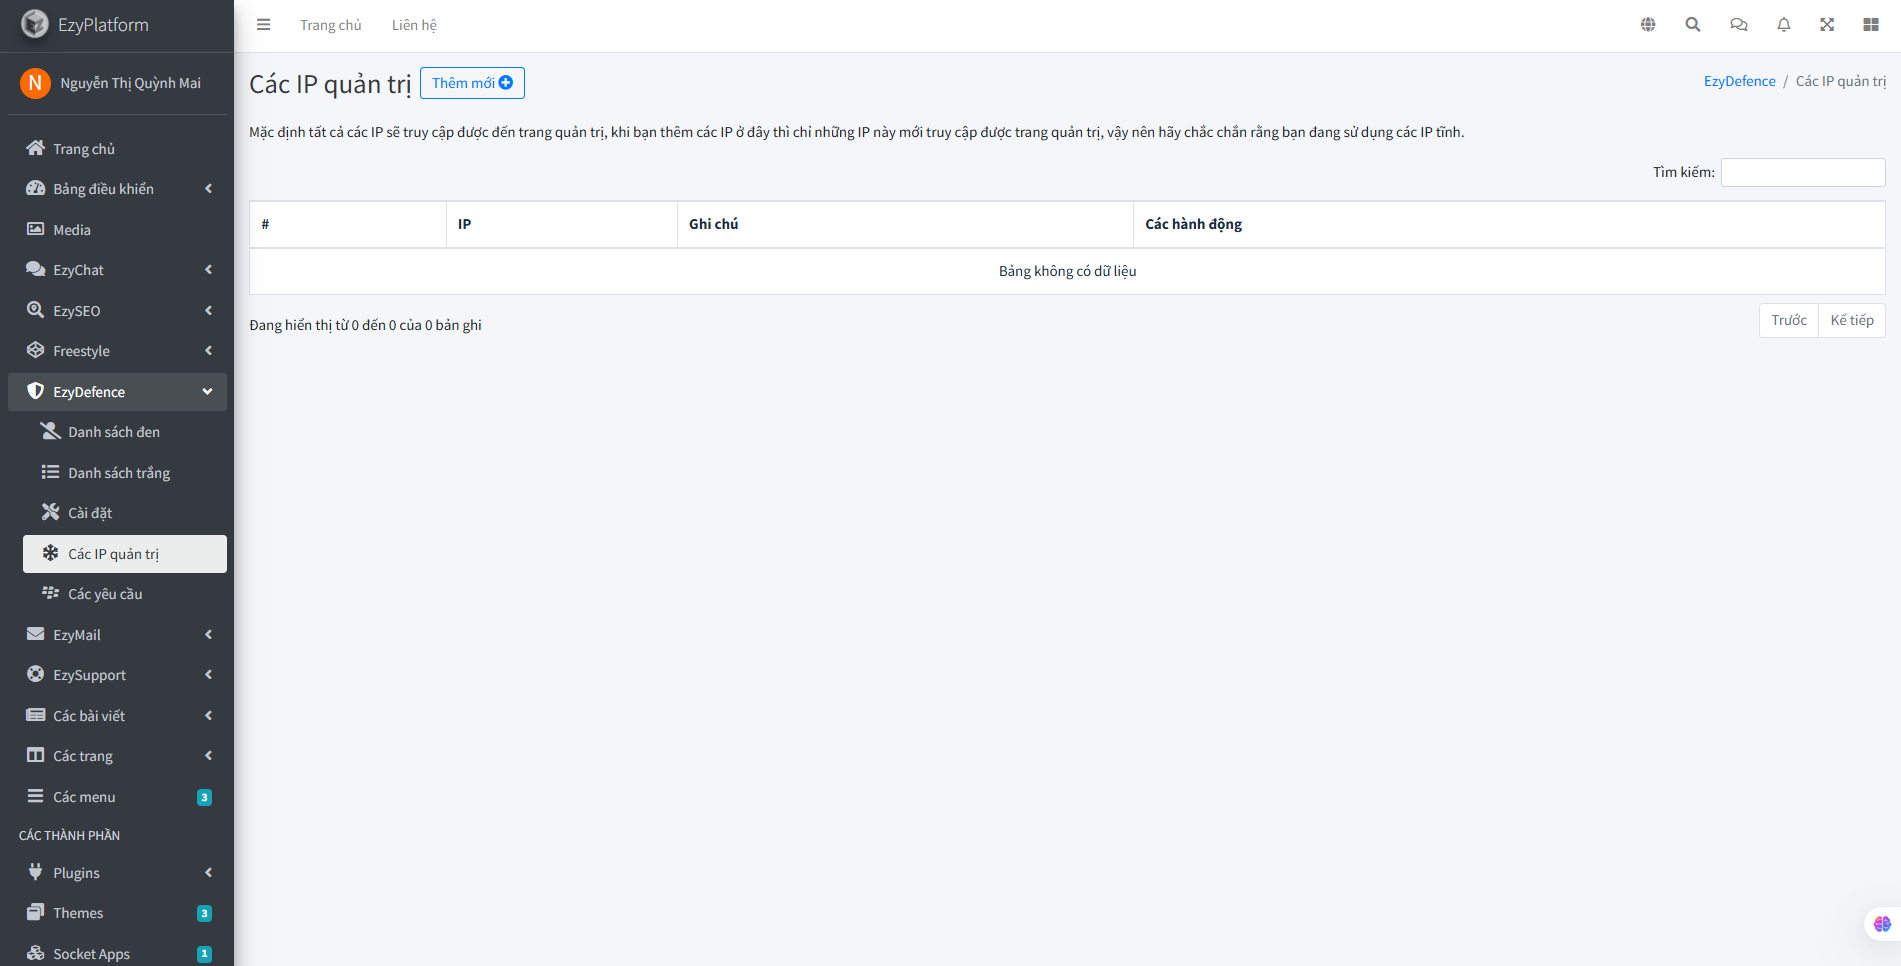
Task: Follow the EzyDefence breadcrumb link
Action: click(1739, 81)
